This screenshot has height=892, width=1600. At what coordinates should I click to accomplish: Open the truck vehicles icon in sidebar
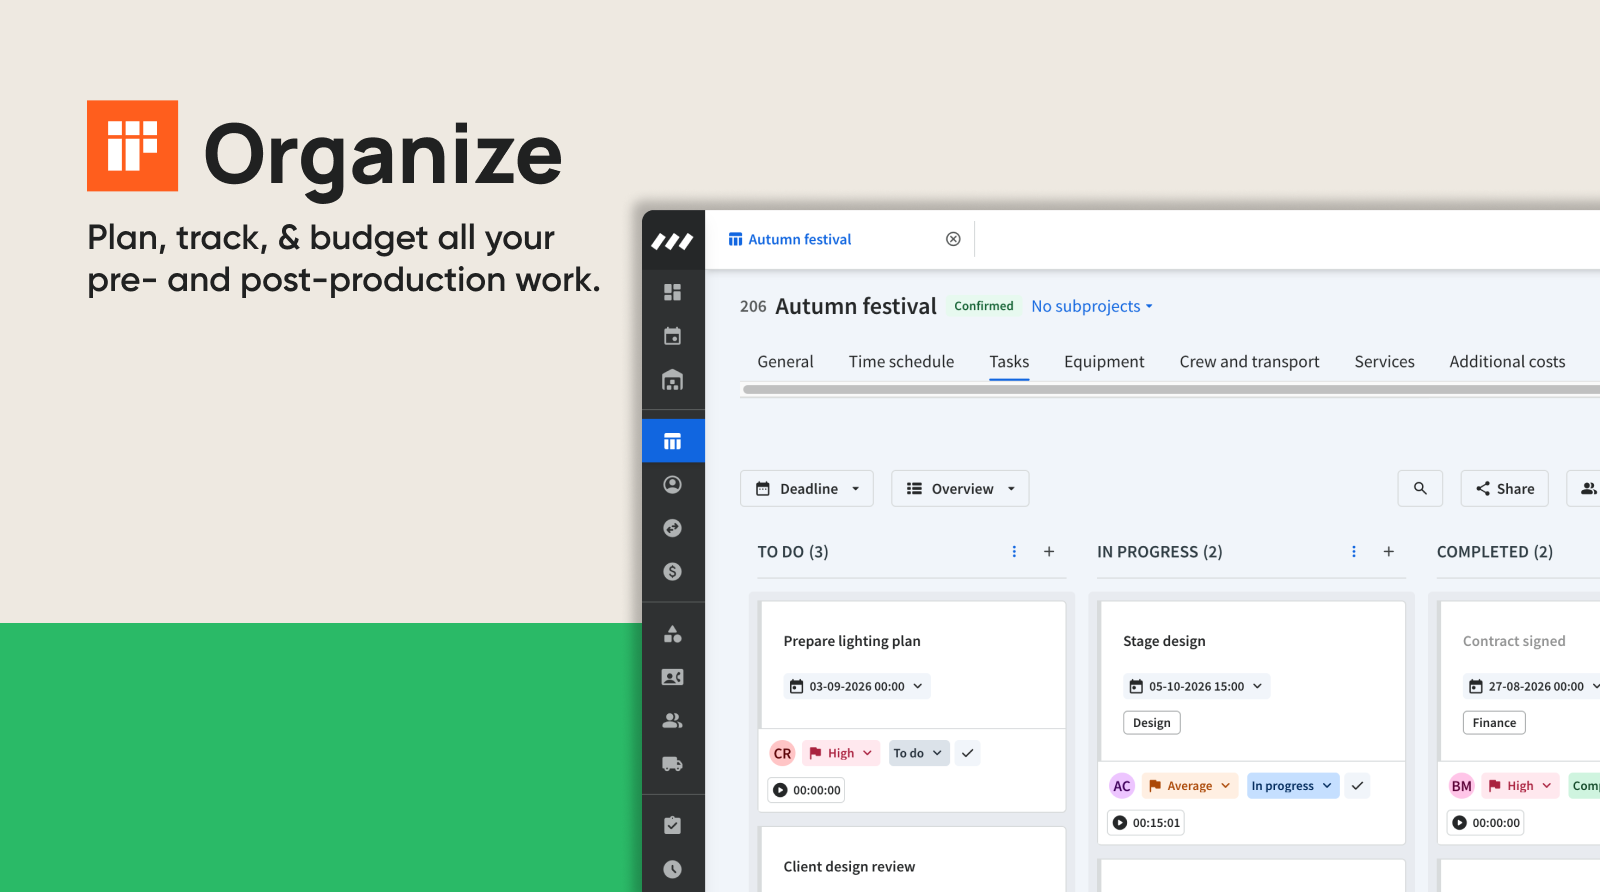pyautogui.click(x=672, y=764)
